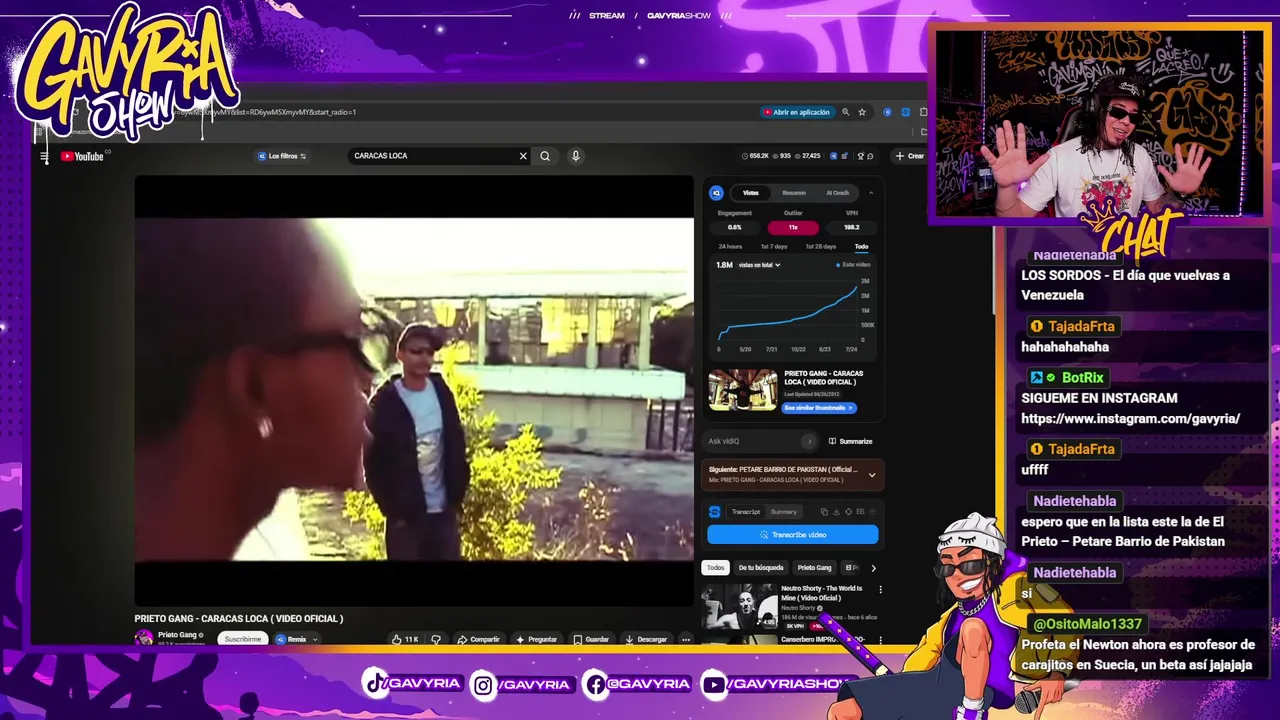Copy the transcript with the copy icon
The width and height of the screenshot is (1280, 720).
click(x=824, y=512)
